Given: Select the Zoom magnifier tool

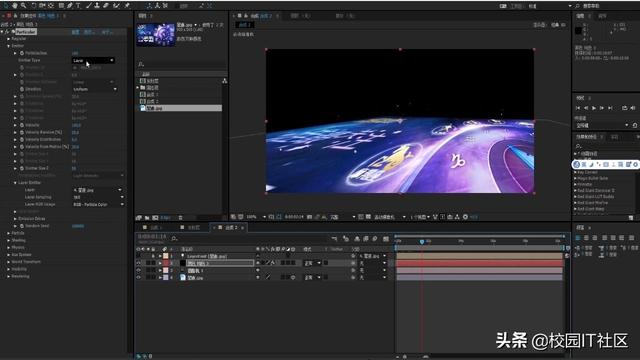Looking at the screenshot, I should tap(24, 5).
